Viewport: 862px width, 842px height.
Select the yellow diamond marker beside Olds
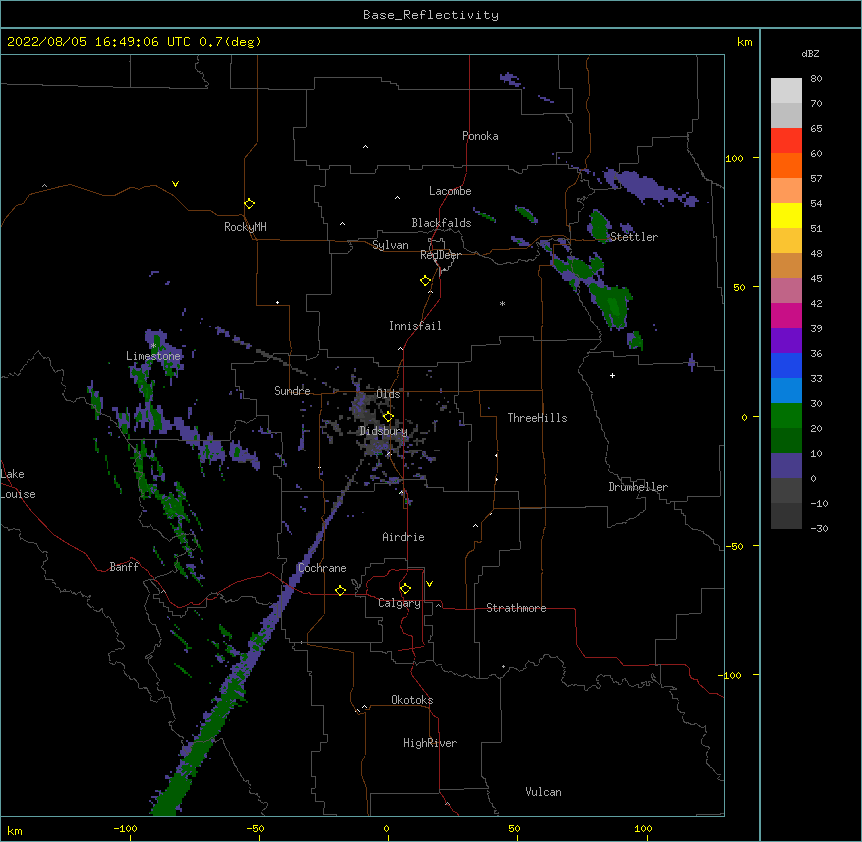[388, 416]
